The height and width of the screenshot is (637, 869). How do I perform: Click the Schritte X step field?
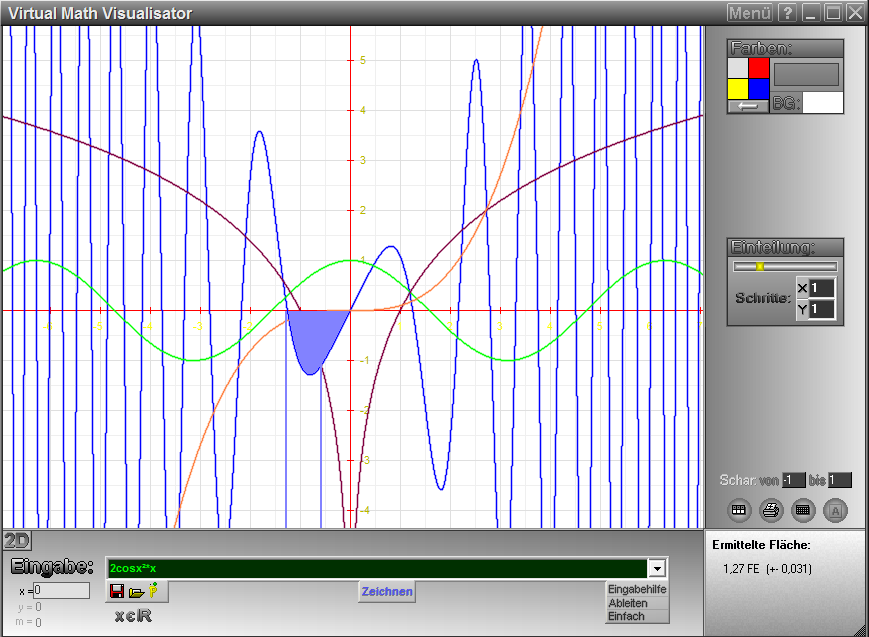point(821,288)
